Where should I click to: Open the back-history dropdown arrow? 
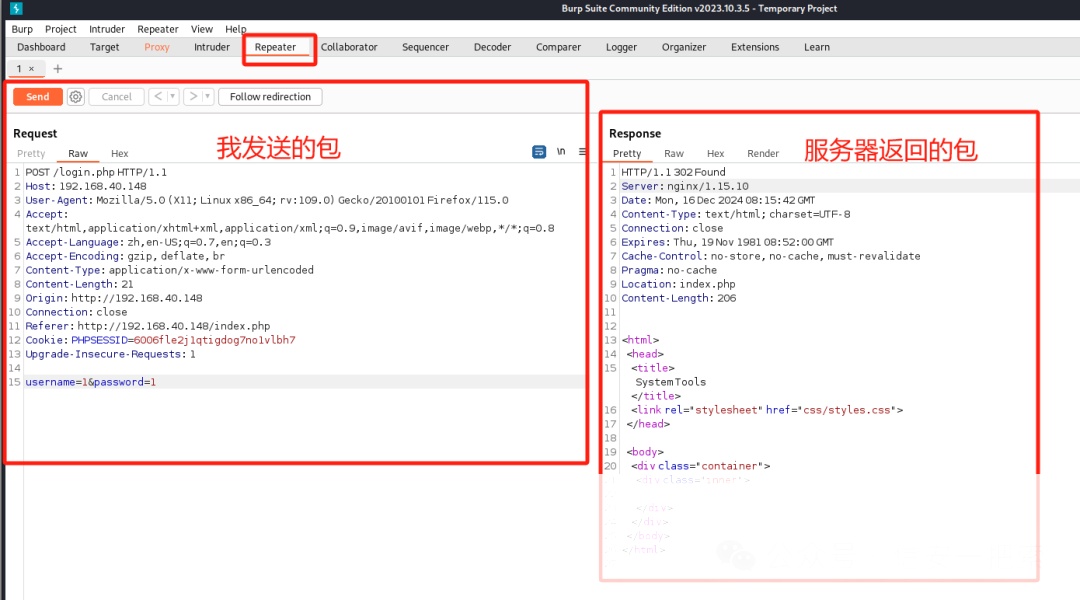pyautogui.click(x=172, y=96)
